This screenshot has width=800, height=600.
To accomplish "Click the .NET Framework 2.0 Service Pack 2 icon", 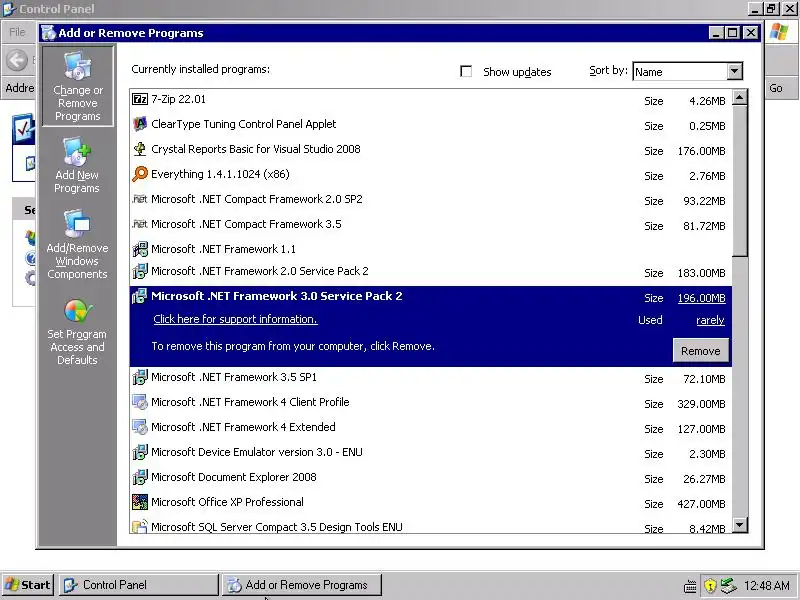I will 140,271.
